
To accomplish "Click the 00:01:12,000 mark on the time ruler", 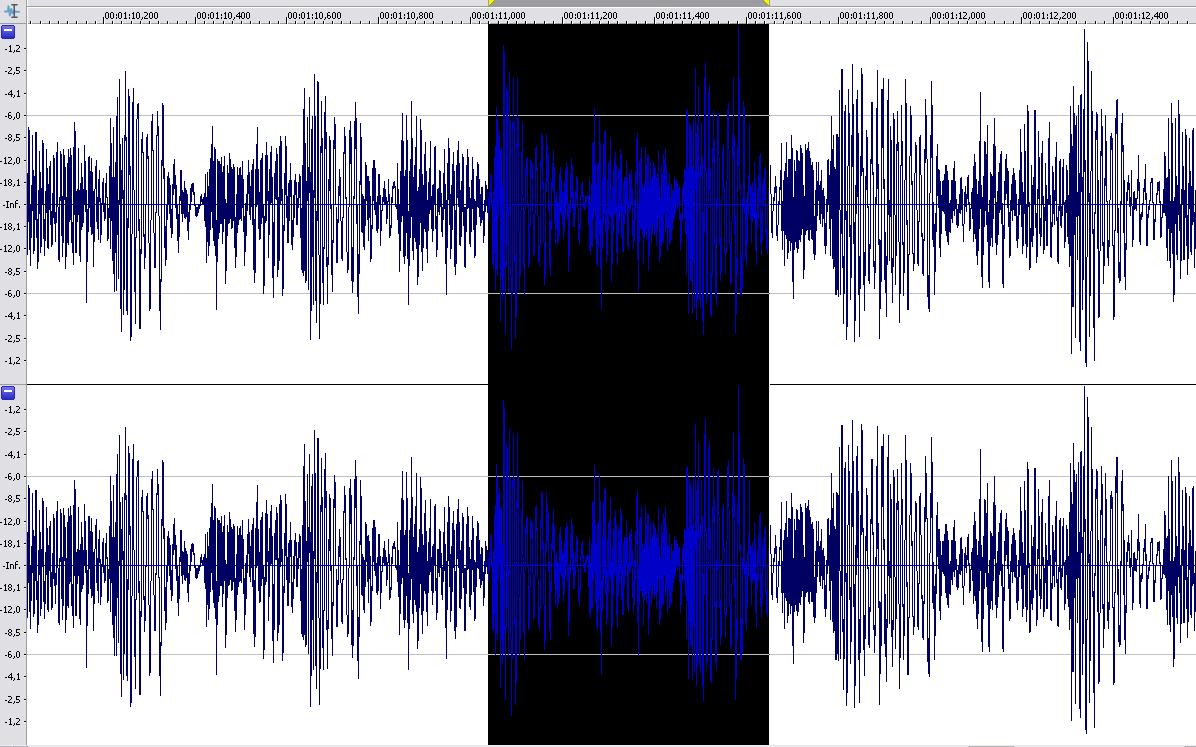I will point(958,15).
